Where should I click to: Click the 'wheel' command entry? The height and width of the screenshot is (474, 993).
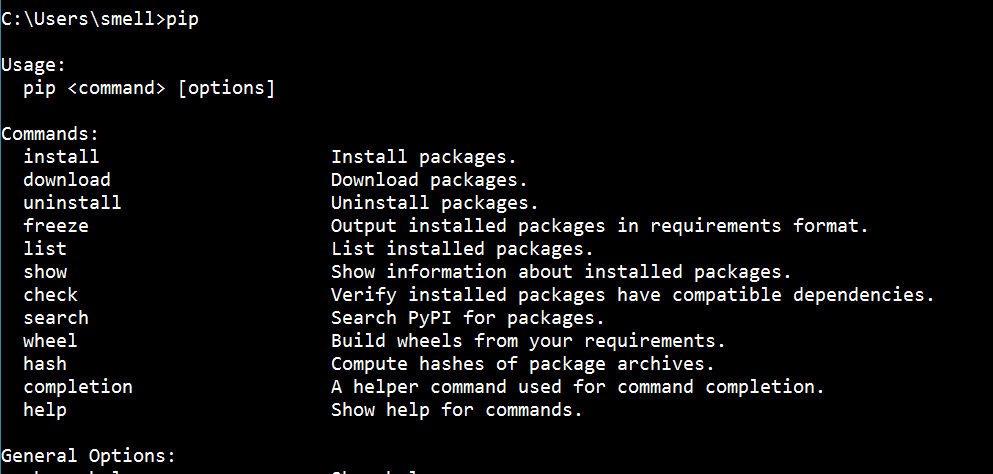click(x=51, y=341)
